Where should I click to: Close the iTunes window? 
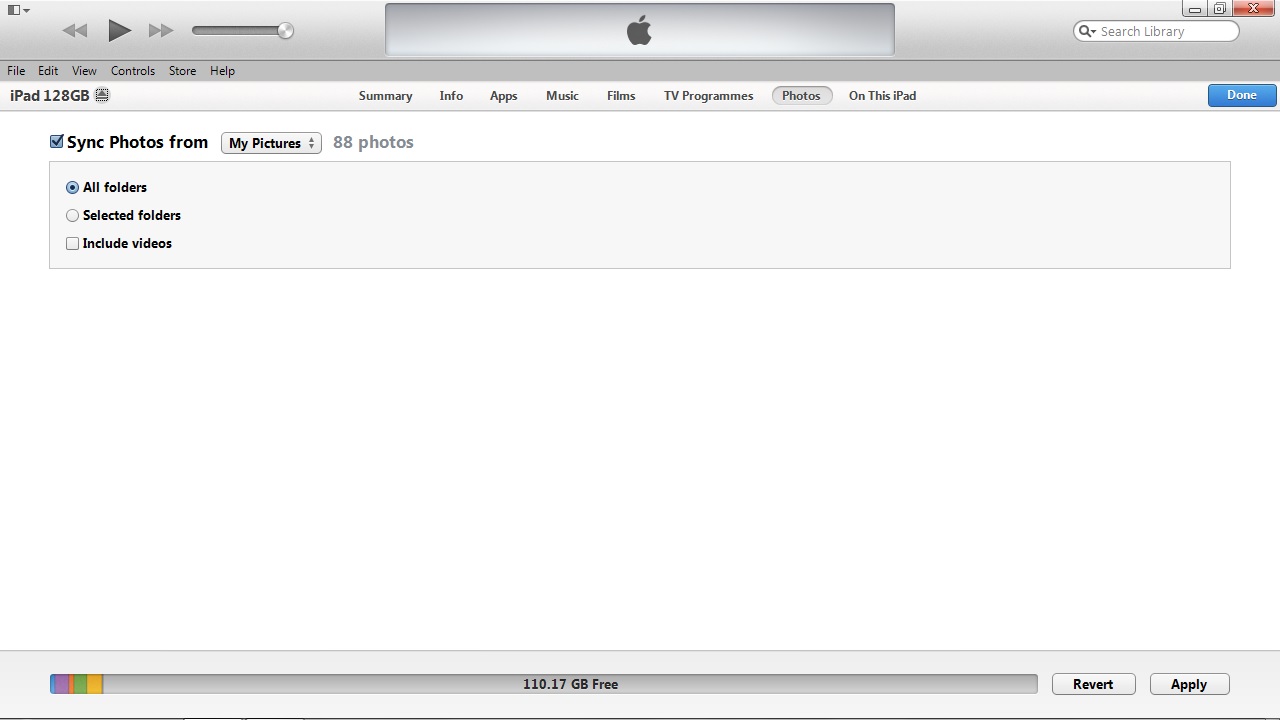point(1254,9)
